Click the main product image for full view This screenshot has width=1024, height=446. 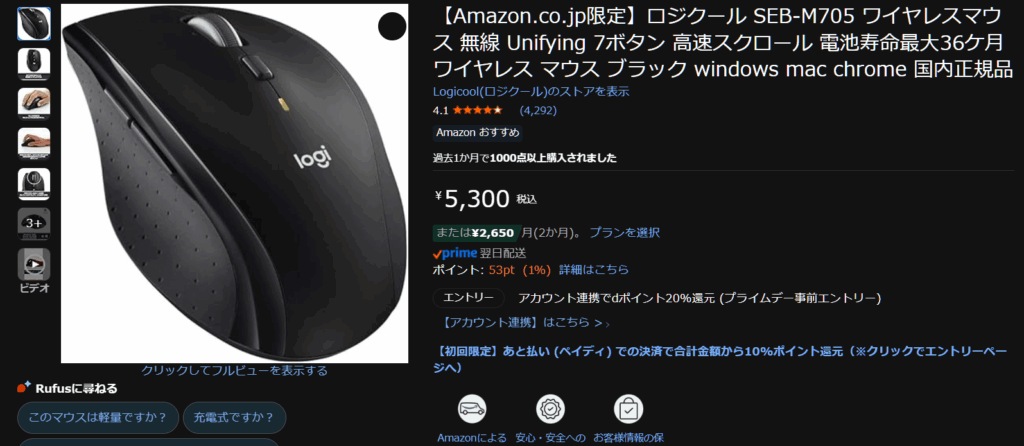pyautogui.click(x=234, y=183)
